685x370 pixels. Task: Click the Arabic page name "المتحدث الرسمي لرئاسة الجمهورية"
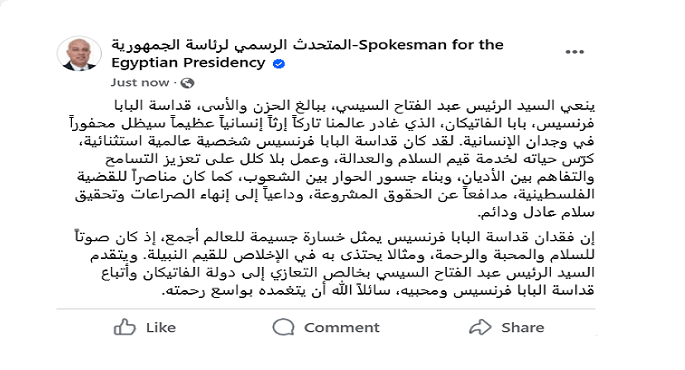[232, 45]
